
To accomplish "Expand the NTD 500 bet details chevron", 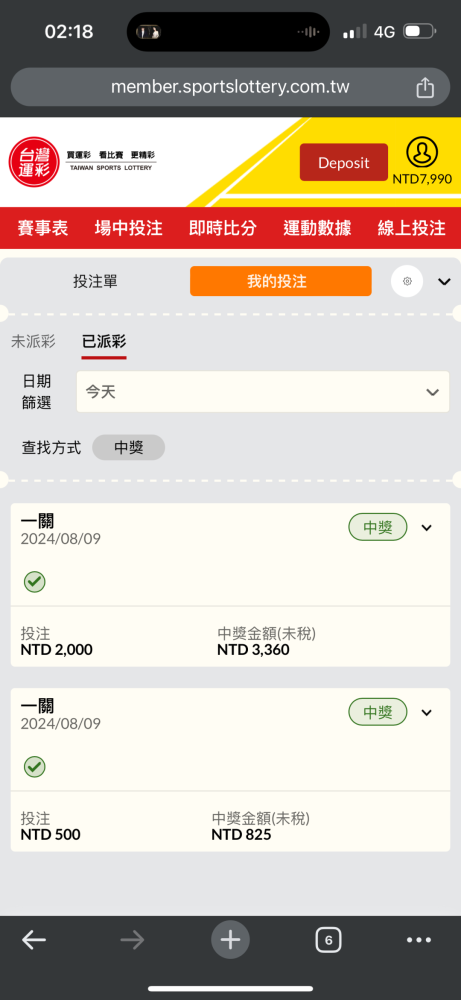I will click(x=427, y=712).
